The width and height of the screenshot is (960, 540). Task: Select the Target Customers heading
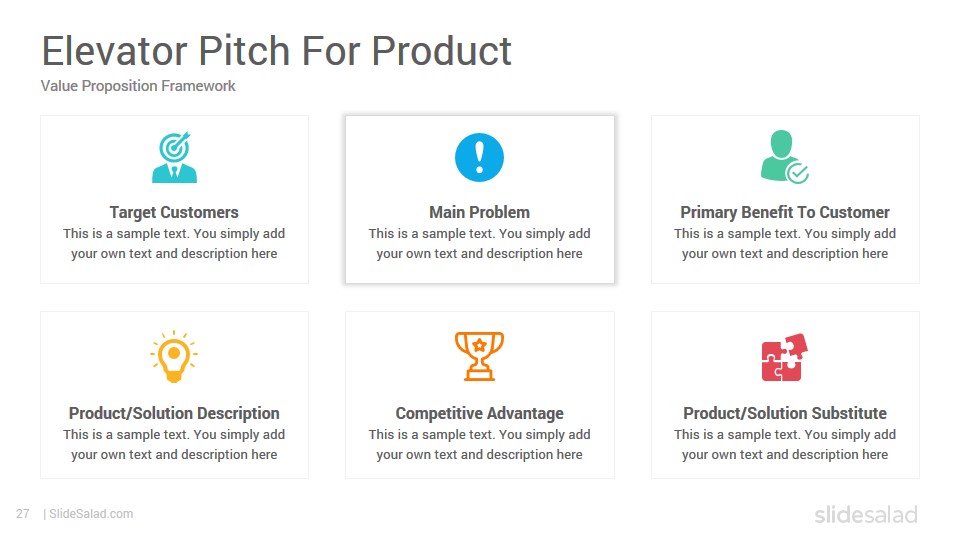coord(174,212)
